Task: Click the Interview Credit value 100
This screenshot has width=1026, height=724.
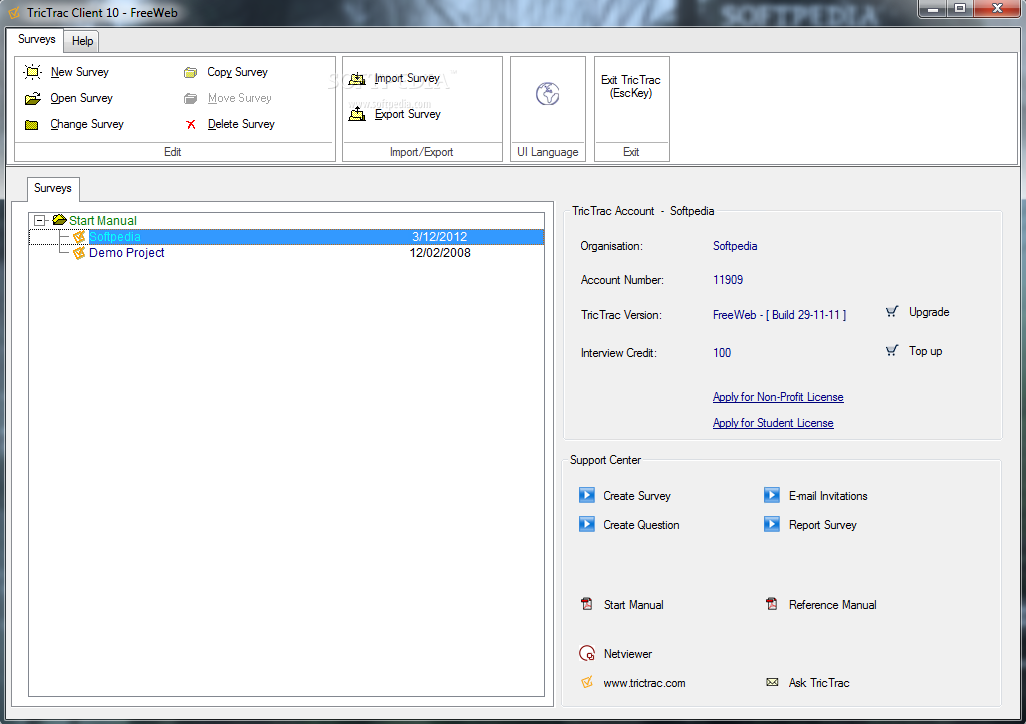Action: tap(722, 353)
